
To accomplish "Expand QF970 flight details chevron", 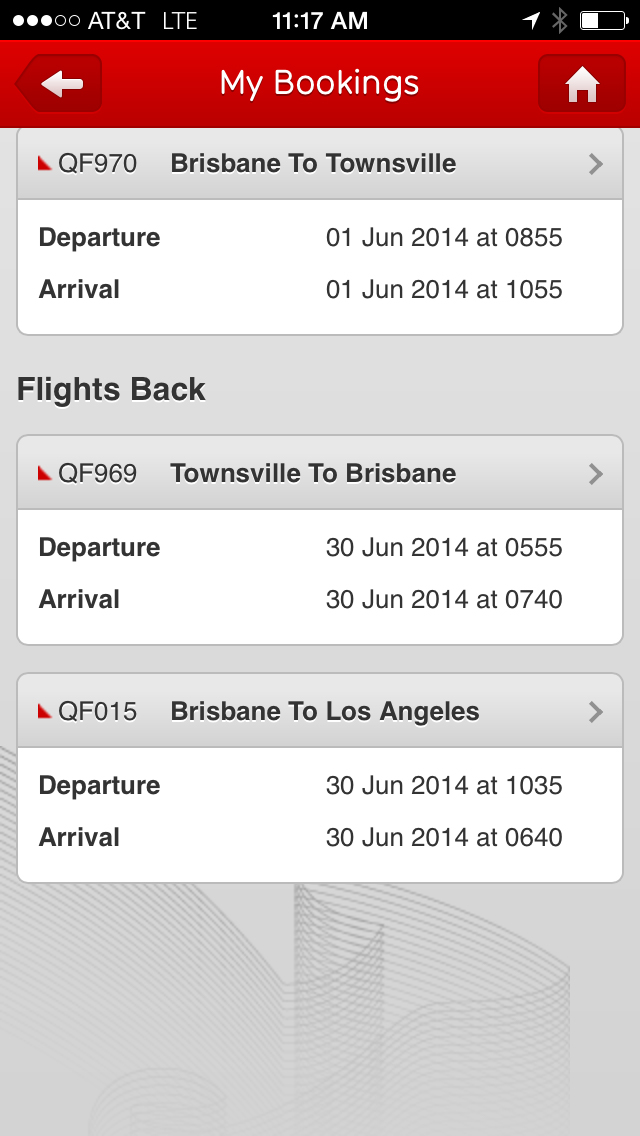I will pos(596,164).
